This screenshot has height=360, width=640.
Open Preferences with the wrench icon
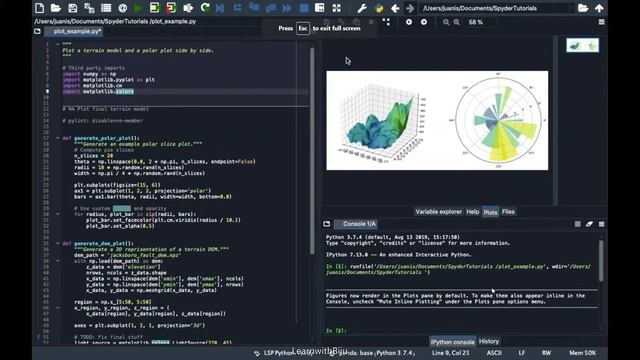click(x=362, y=8)
